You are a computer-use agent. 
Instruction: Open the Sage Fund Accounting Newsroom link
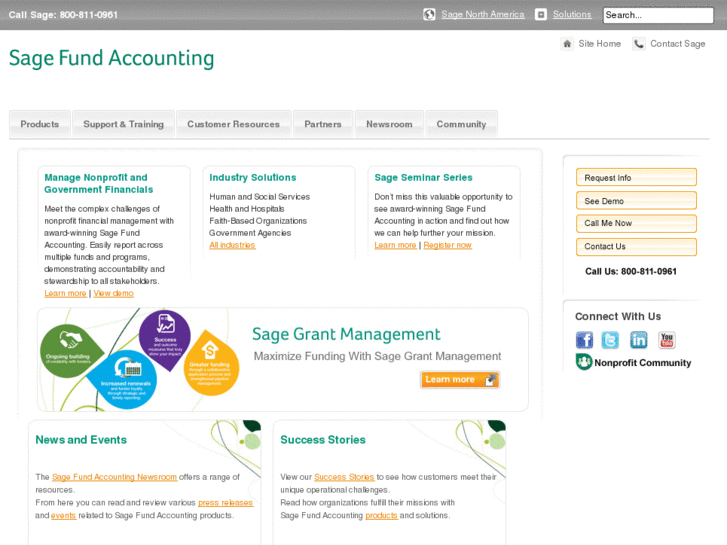(115, 477)
